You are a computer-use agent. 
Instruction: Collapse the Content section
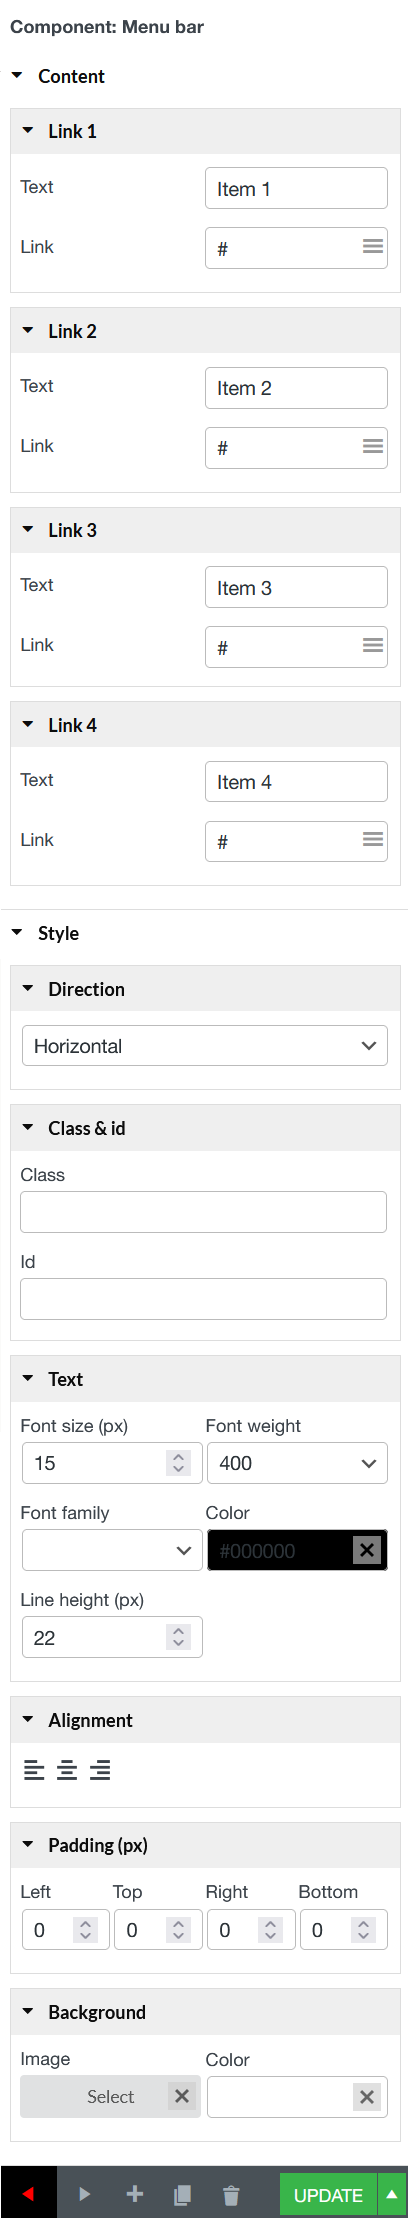[17, 75]
